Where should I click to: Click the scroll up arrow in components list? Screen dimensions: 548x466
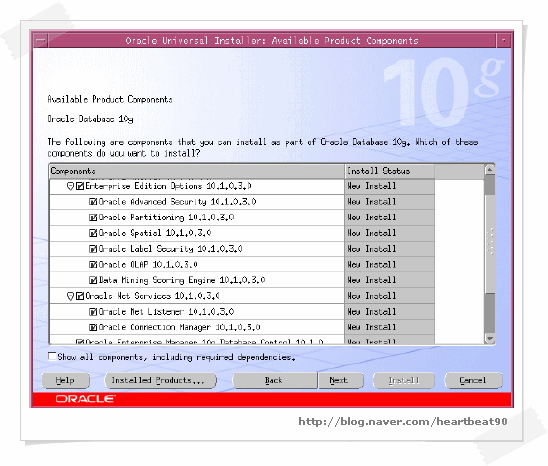(490, 170)
